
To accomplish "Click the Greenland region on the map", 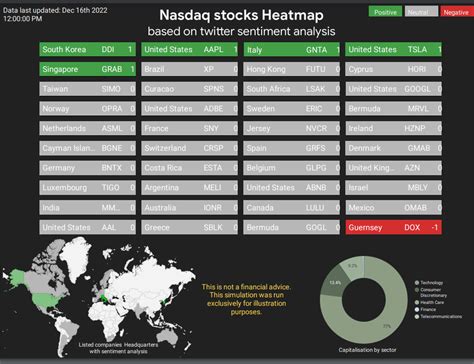I will tap(74, 257).
